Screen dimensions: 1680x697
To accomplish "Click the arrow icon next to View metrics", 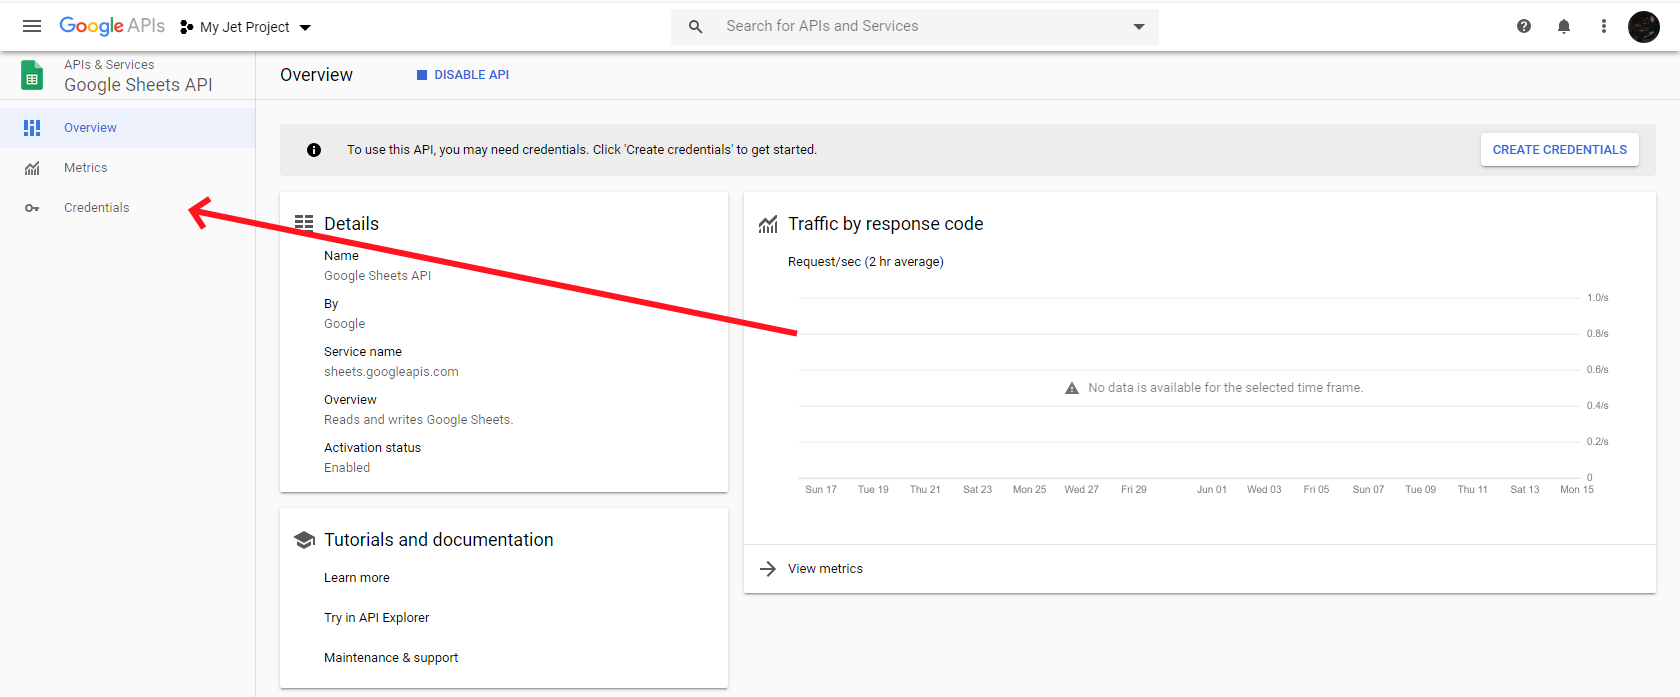I will pyautogui.click(x=768, y=569).
